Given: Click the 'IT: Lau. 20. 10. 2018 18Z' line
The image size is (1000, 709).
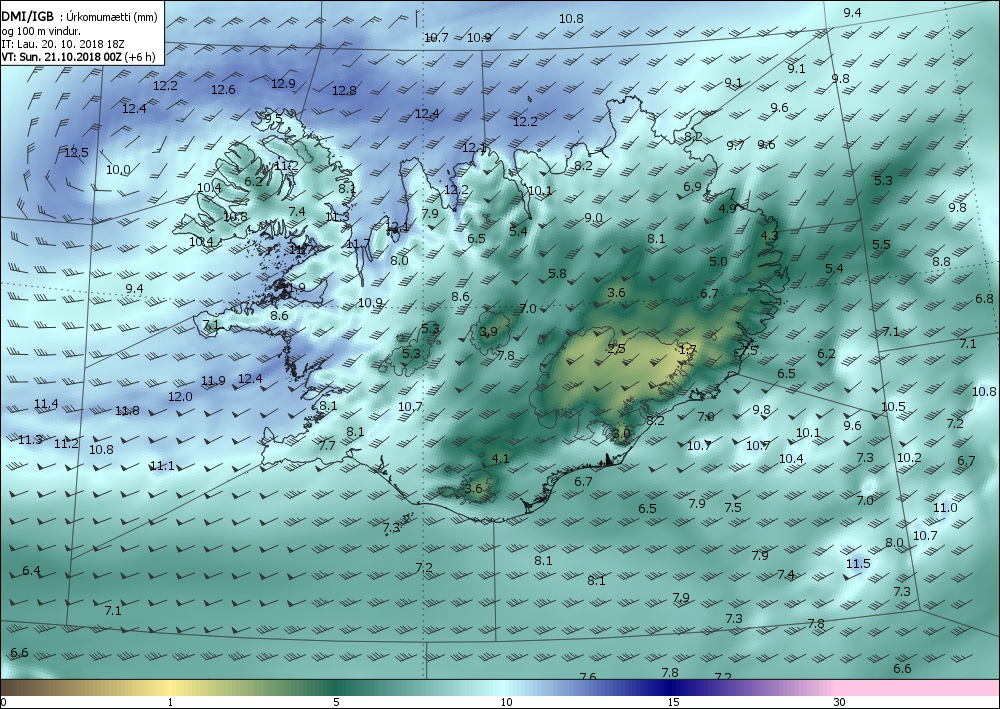Looking at the screenshot, I should (62, 44).
